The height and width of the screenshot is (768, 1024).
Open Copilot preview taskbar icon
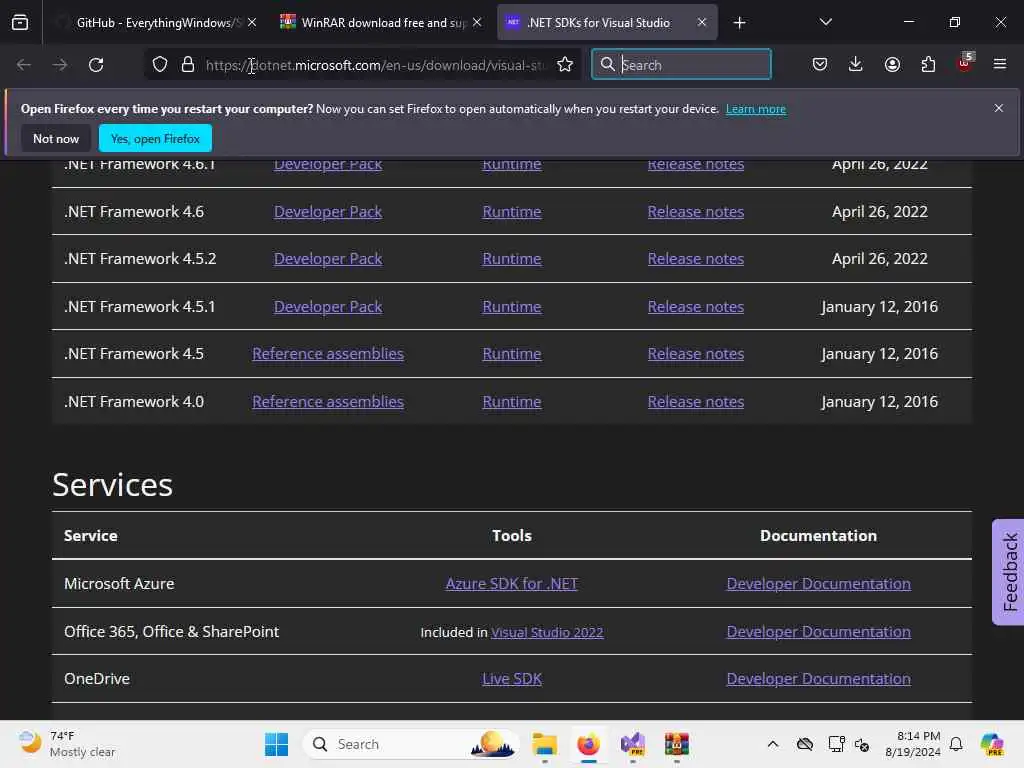(992, 744)
